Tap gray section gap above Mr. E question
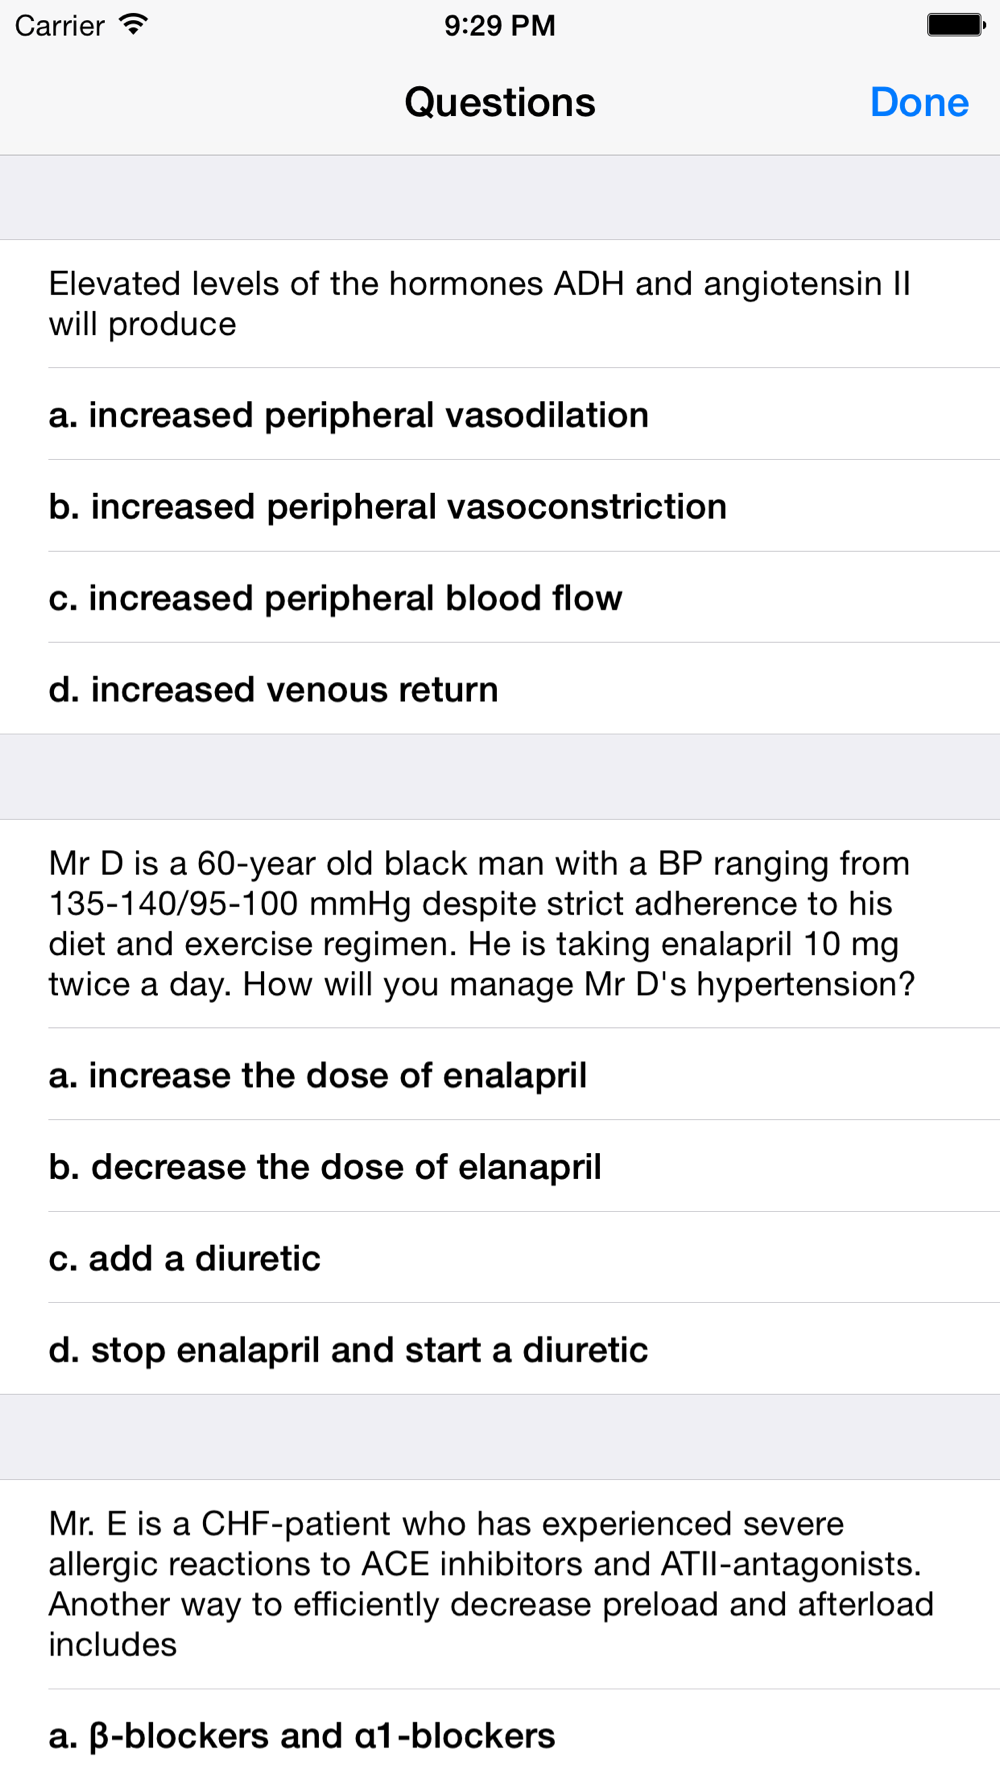Screen dimensions: 1000x1778 click(500, 1437)
